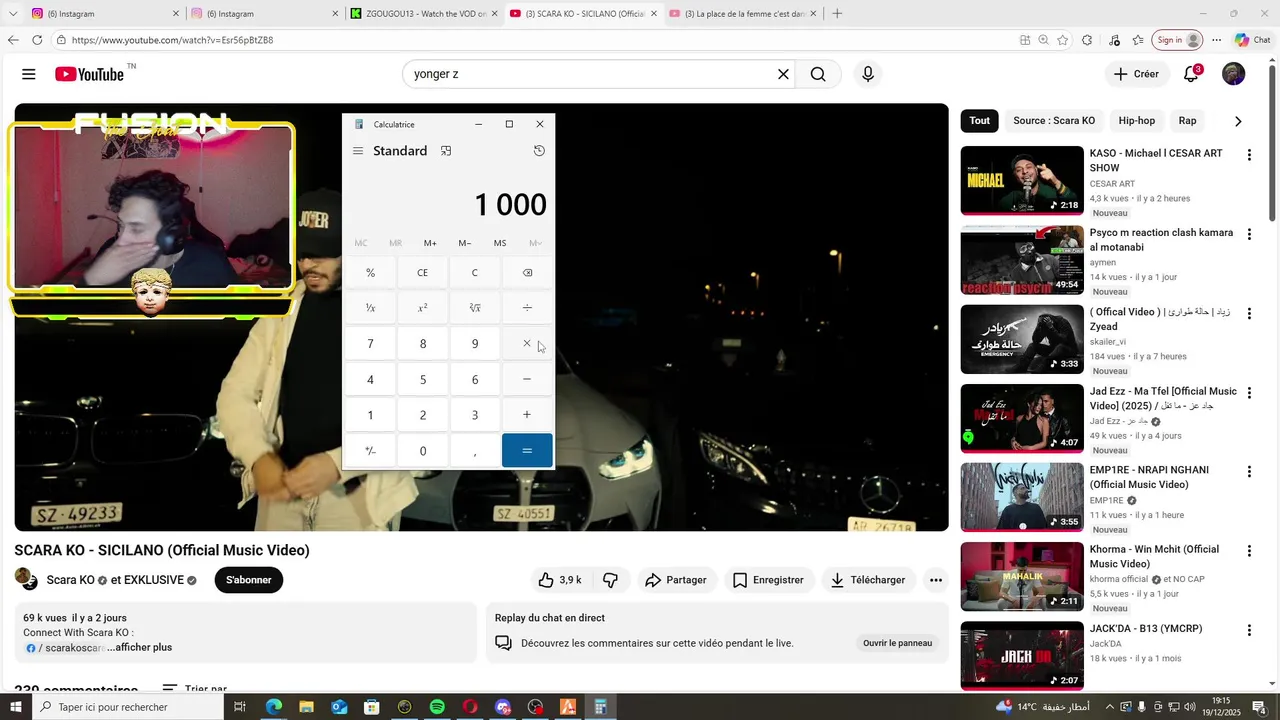
Task: Open options for Psyco m reaction video
Action: [x=1249, y=234]
